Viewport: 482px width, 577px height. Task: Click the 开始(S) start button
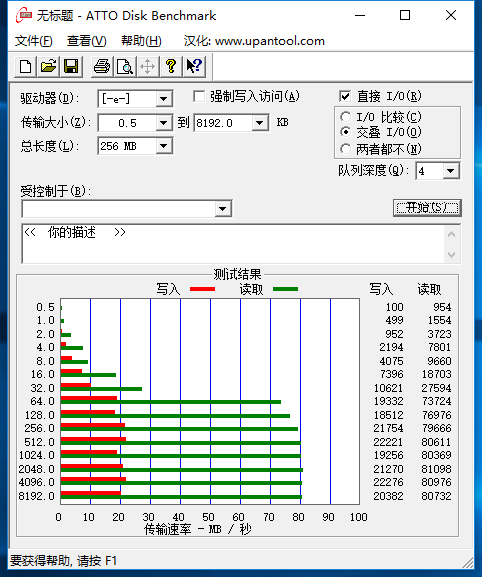[x=427, y=208]
